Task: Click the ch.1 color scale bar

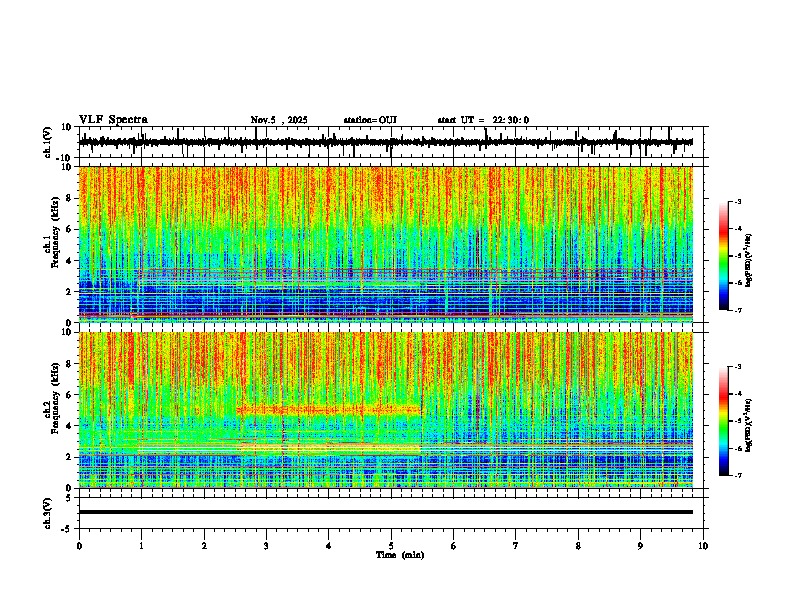Action: pyautogui.click(x=723, y=256)
